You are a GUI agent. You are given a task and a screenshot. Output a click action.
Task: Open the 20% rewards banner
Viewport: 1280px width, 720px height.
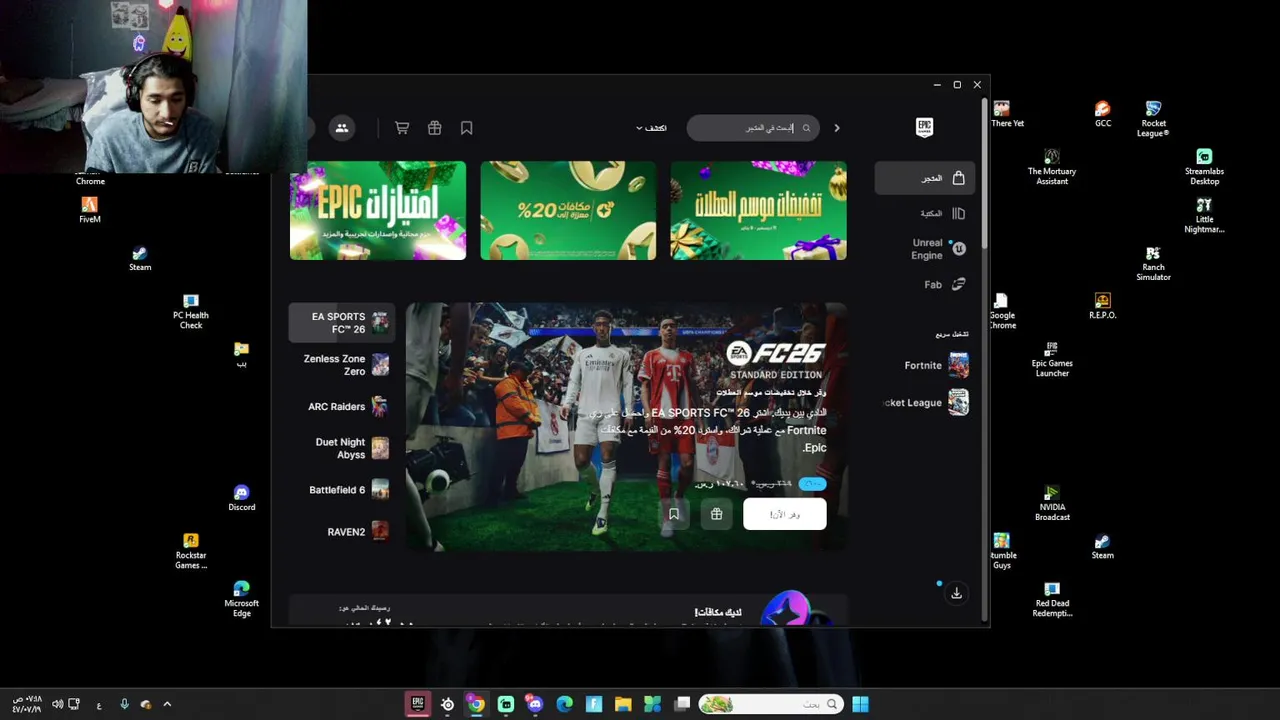click(568, 210)
